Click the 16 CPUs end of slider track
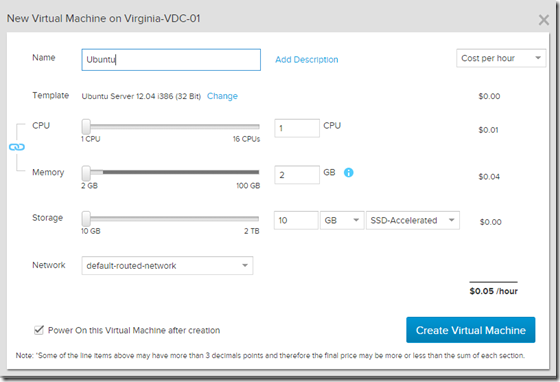Viewport: 560px width, 382px height. pyautogui.click(x=258, y=127)
